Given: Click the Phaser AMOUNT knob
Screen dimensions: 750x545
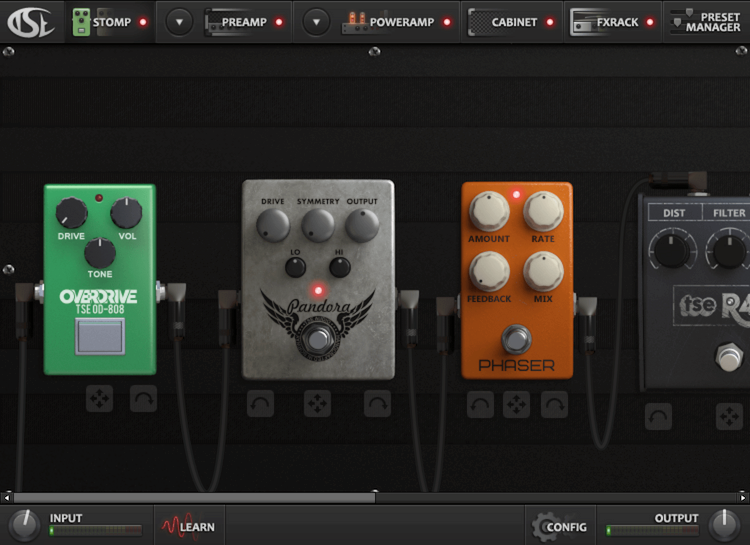Looking at the screenshot, I should 489,211.
